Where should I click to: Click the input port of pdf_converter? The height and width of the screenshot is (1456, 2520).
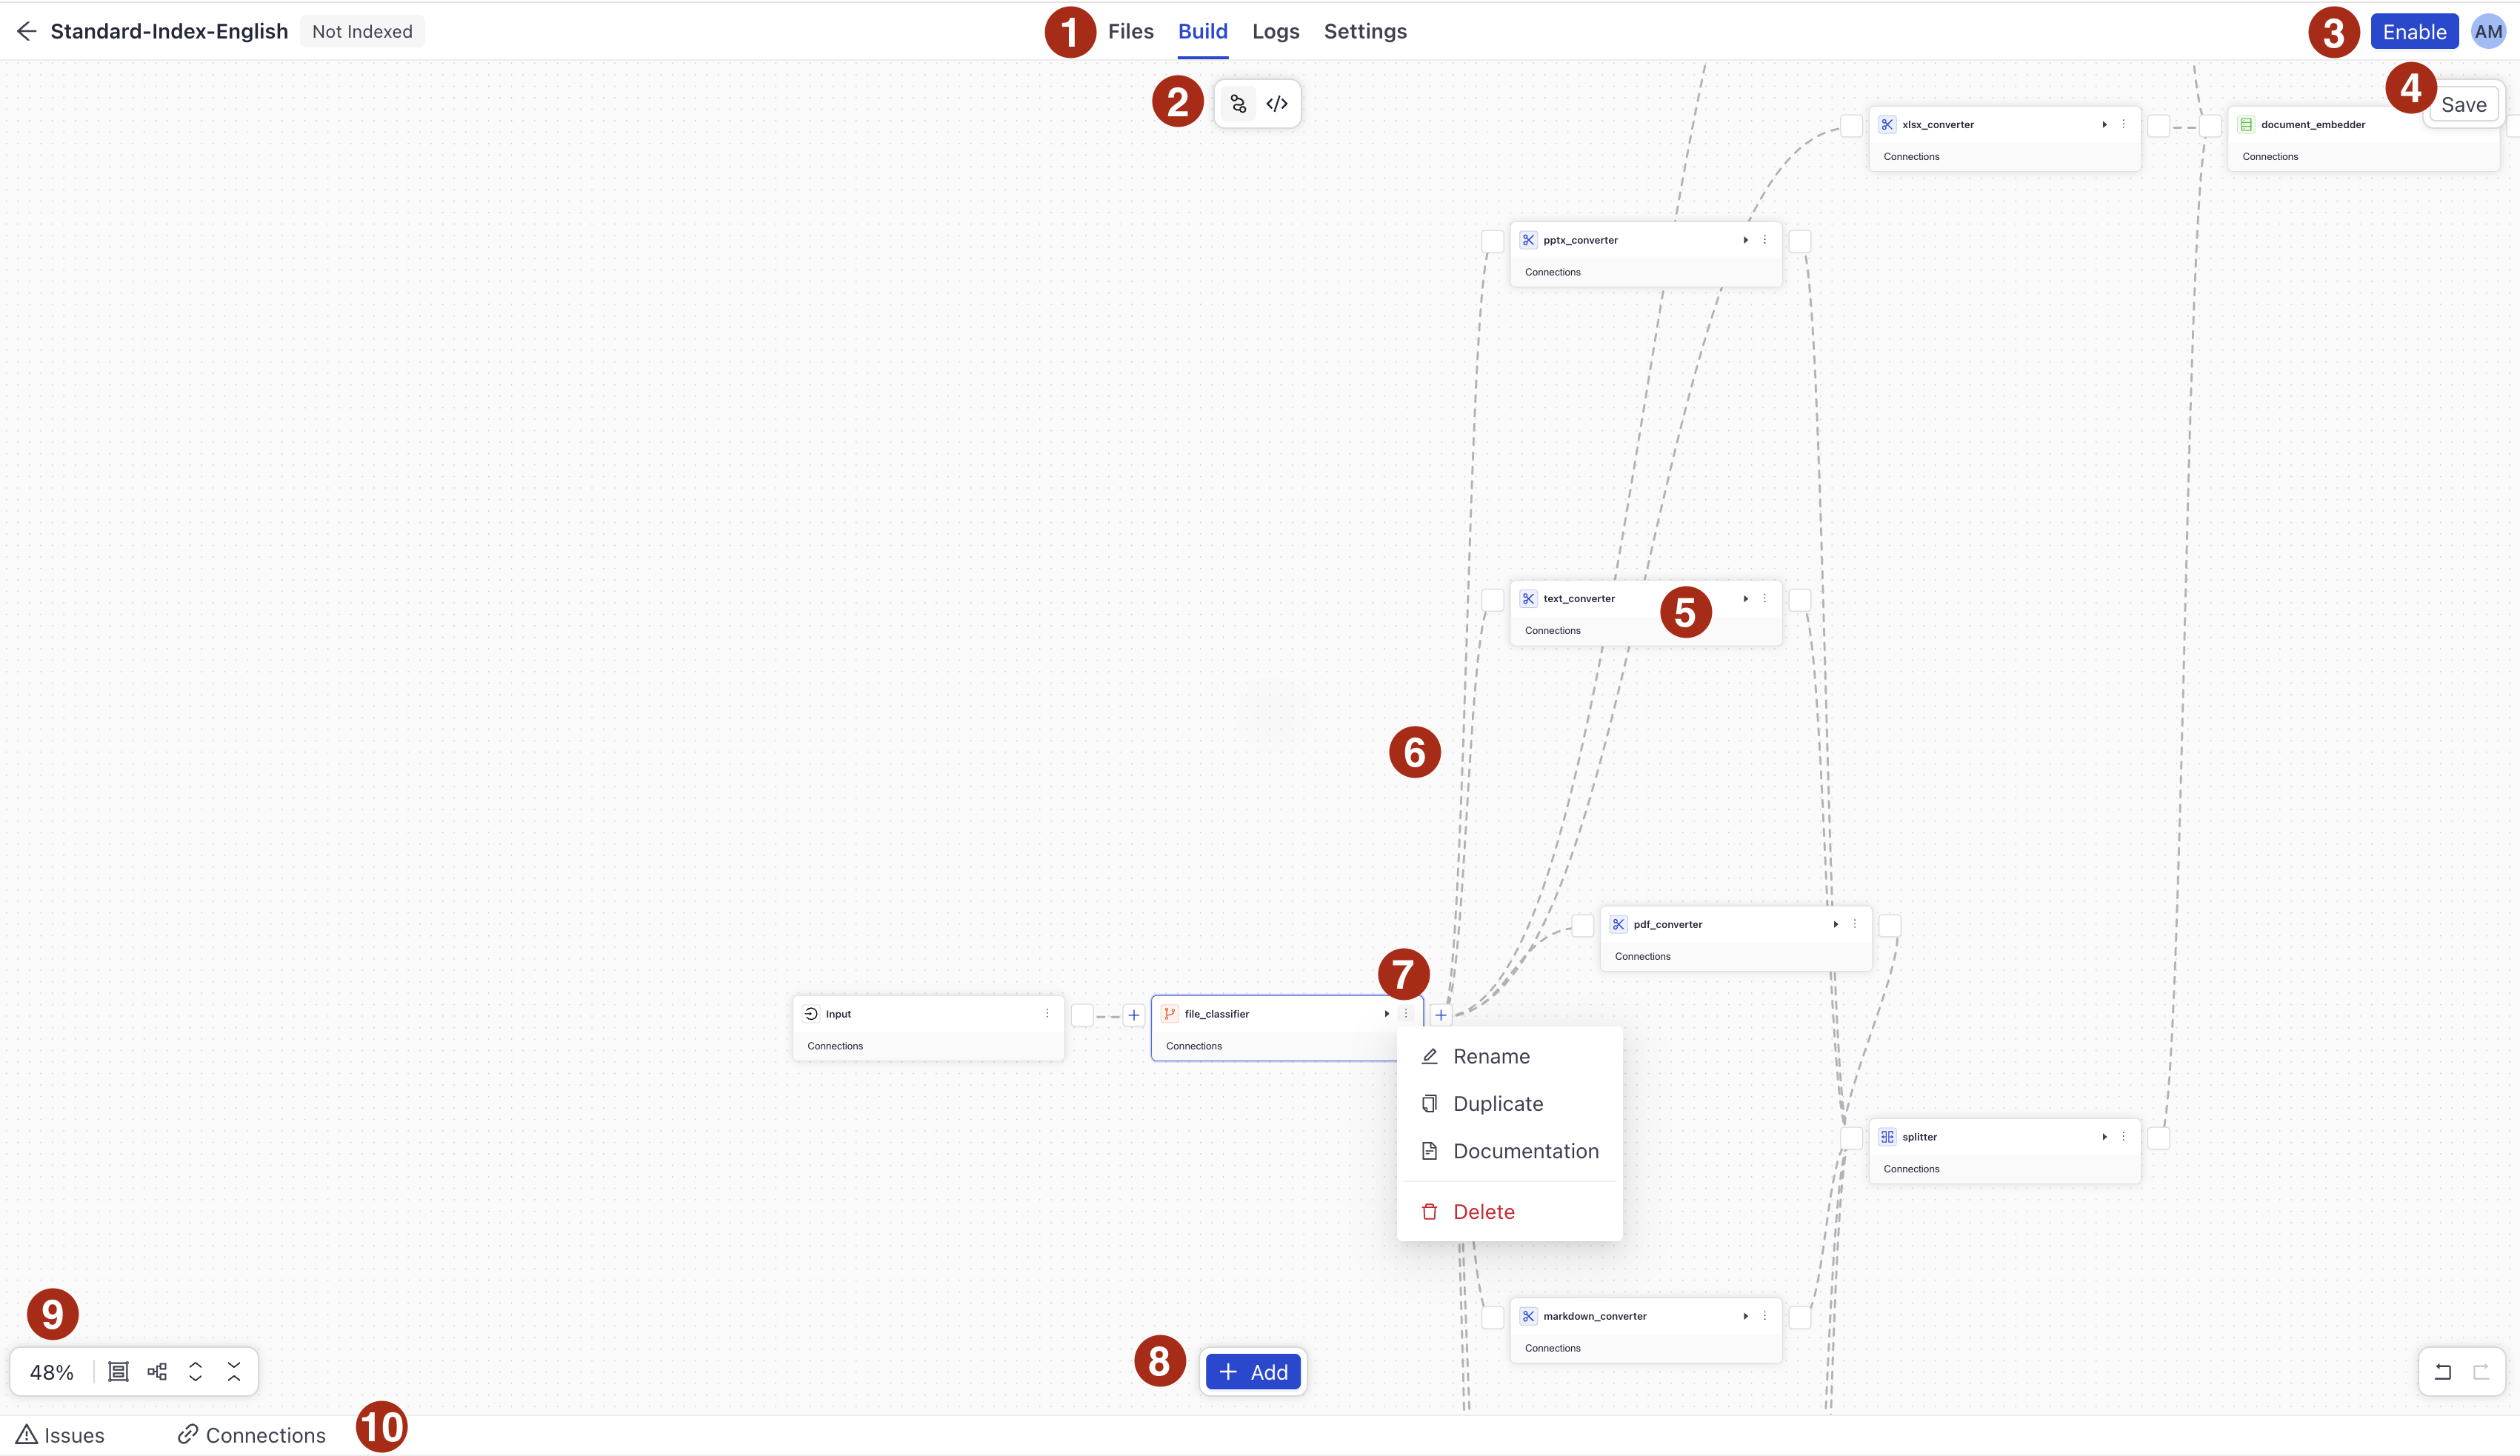click(1582, 926)
